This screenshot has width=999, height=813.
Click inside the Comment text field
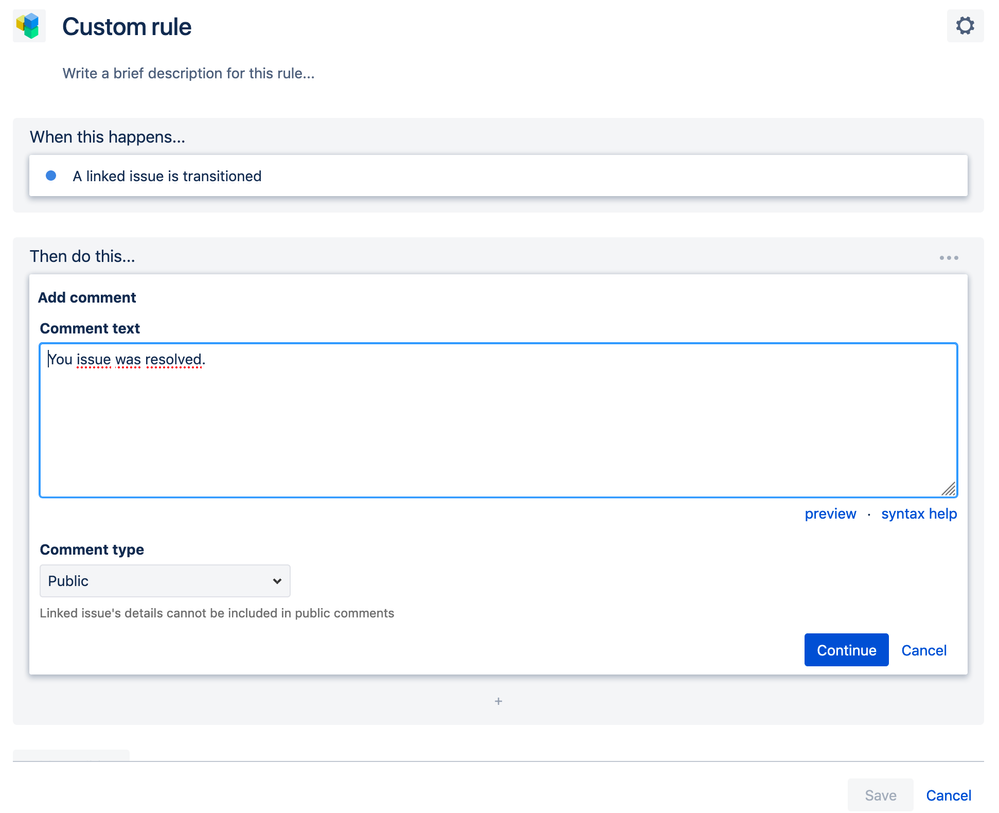(x=498, y=420)
